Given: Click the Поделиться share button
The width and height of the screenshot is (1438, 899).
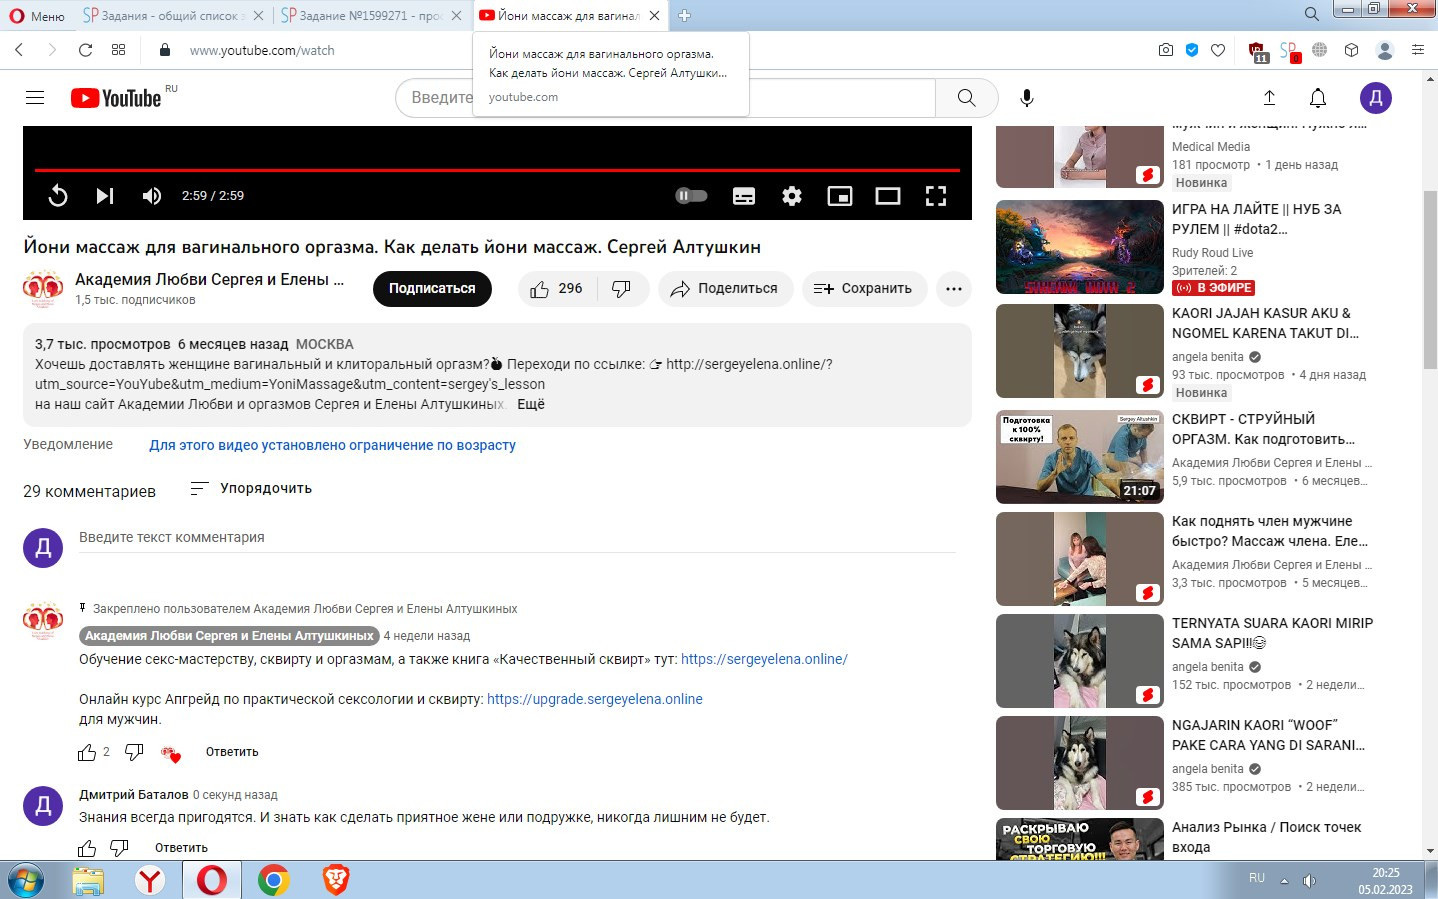Looking at the screenshot, I should coord(725,289).
